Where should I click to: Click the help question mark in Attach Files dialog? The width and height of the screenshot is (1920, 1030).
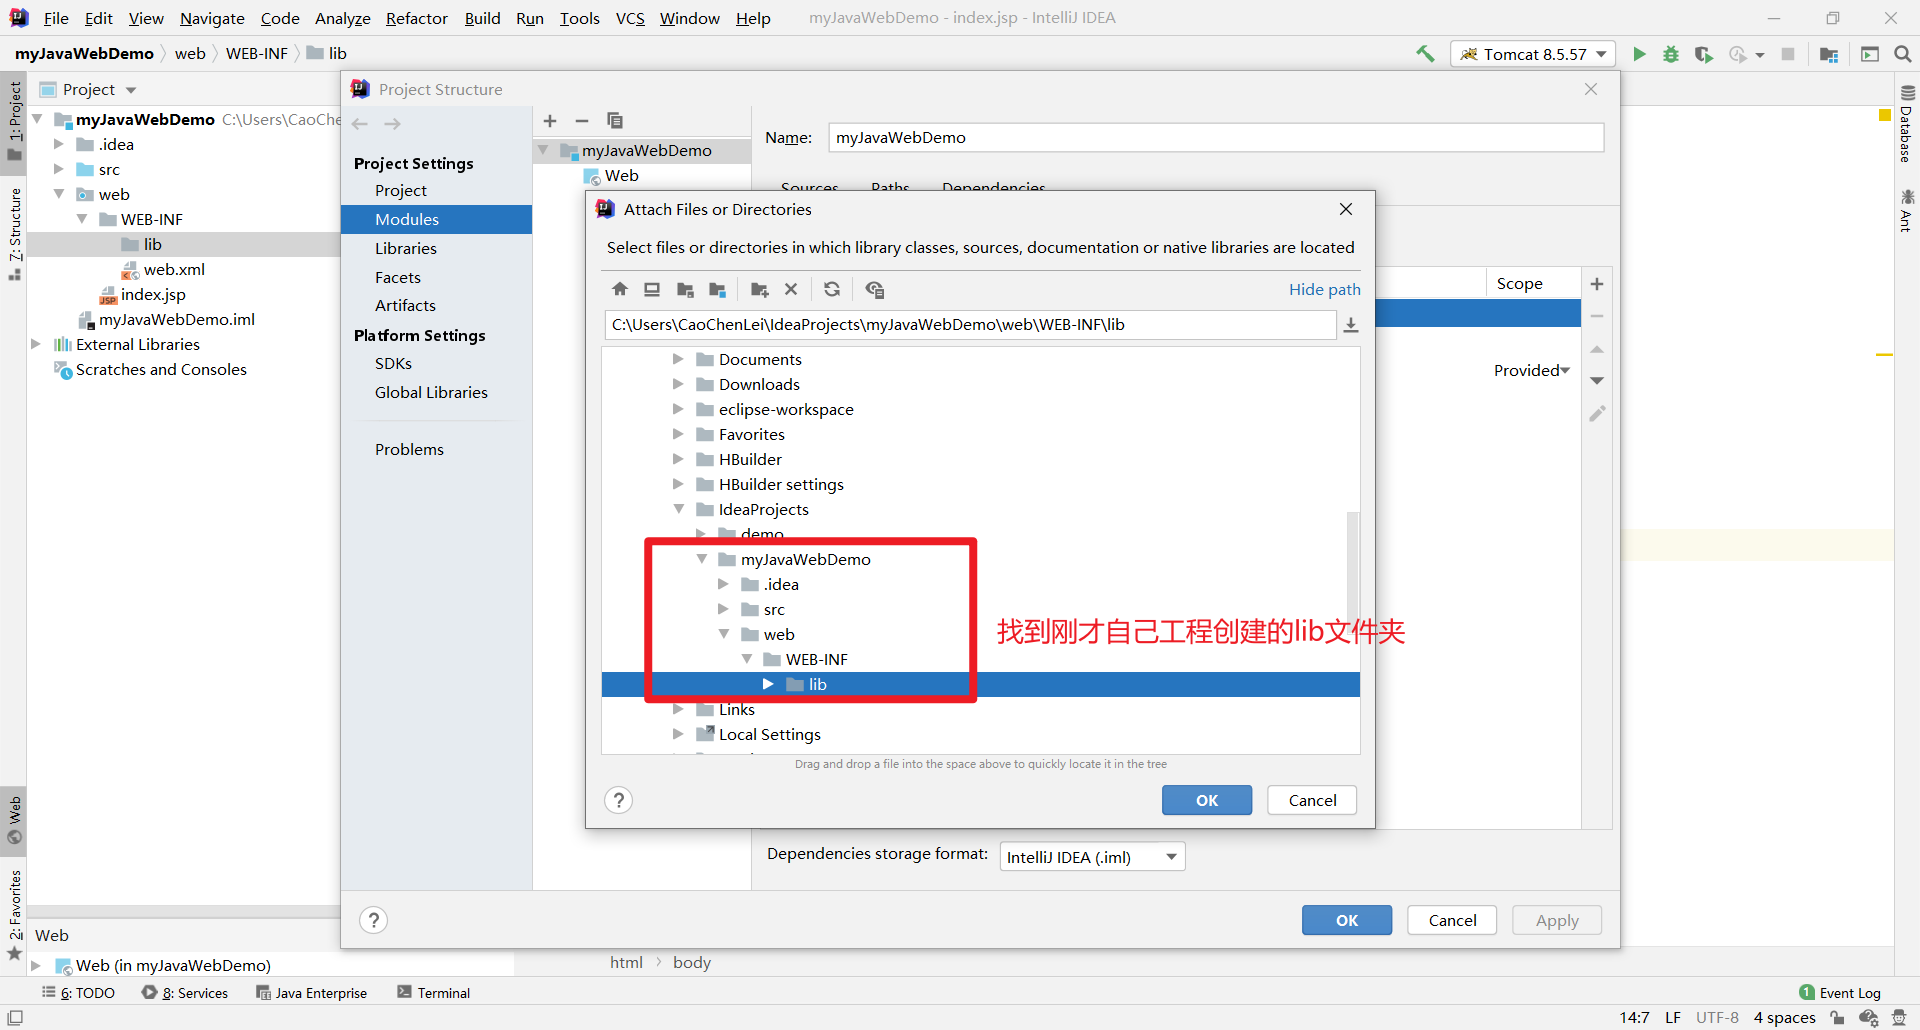pyautogui.click(x=619, y=800)
